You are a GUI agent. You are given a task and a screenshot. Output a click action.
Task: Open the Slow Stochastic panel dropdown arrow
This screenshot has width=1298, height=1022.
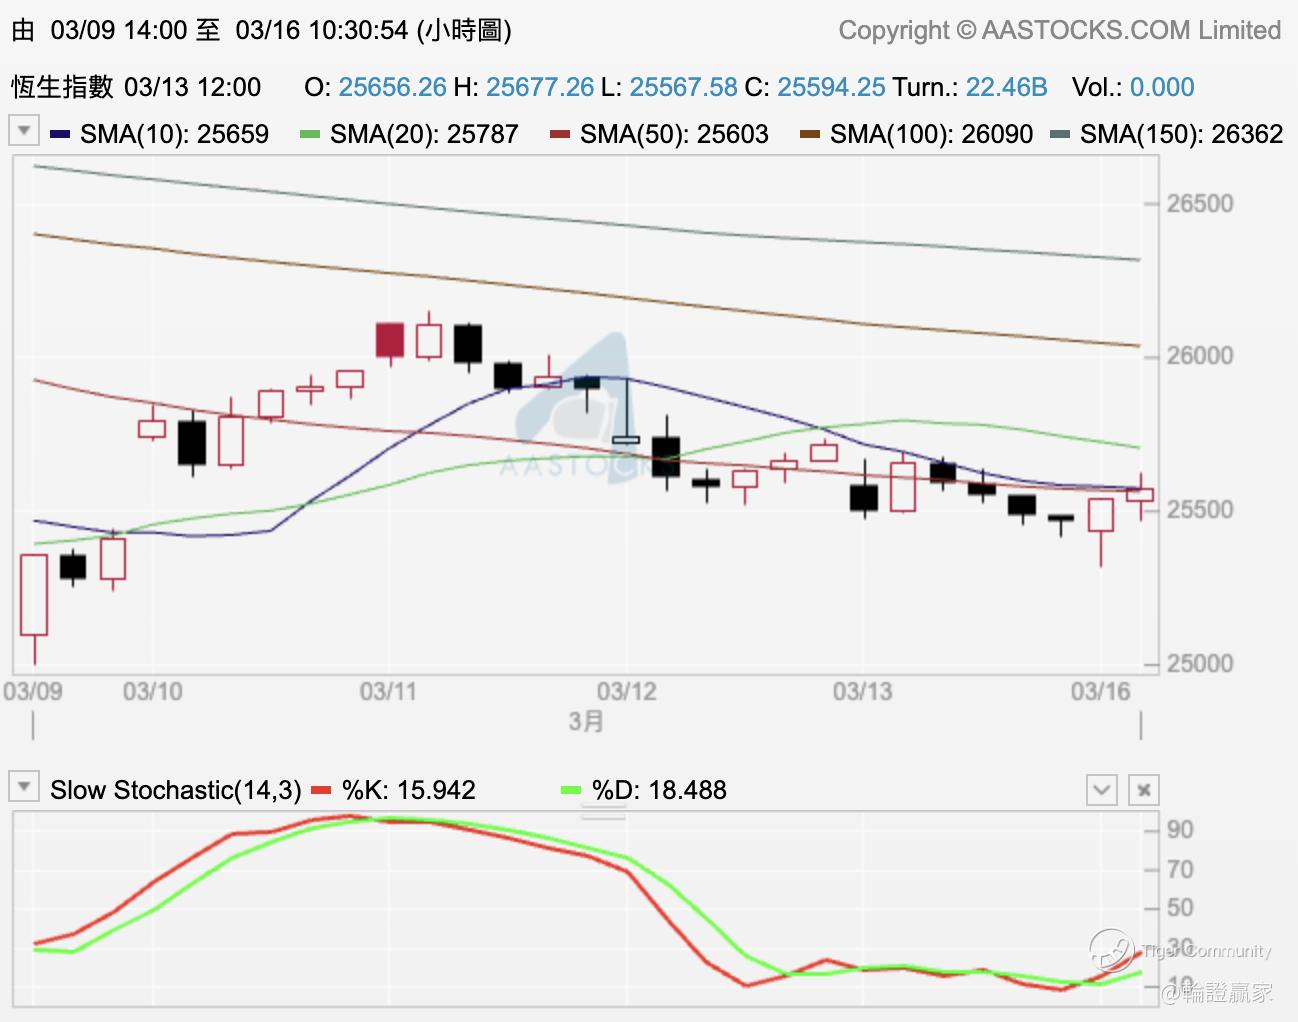(x=24, y=786)
